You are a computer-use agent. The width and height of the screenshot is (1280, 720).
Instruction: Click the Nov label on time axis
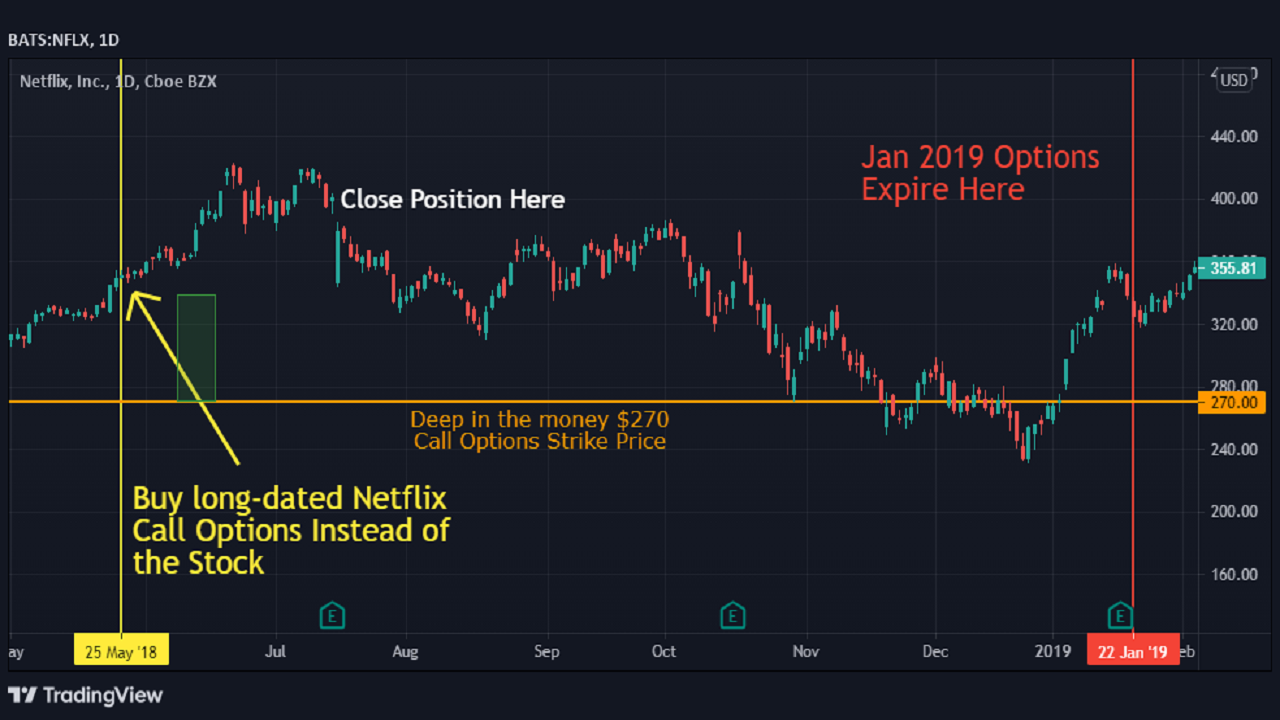pos(806,651)
